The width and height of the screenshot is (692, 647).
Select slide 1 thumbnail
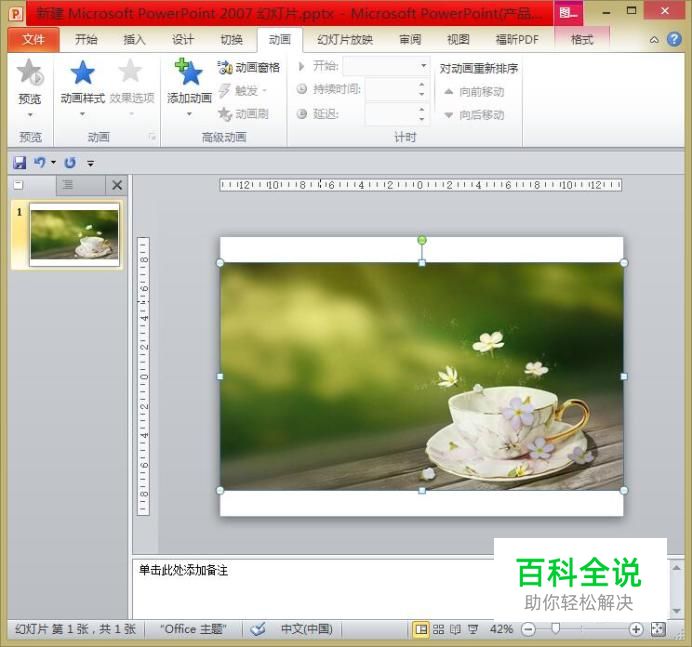pyautogui.click(x=74, y=235)
